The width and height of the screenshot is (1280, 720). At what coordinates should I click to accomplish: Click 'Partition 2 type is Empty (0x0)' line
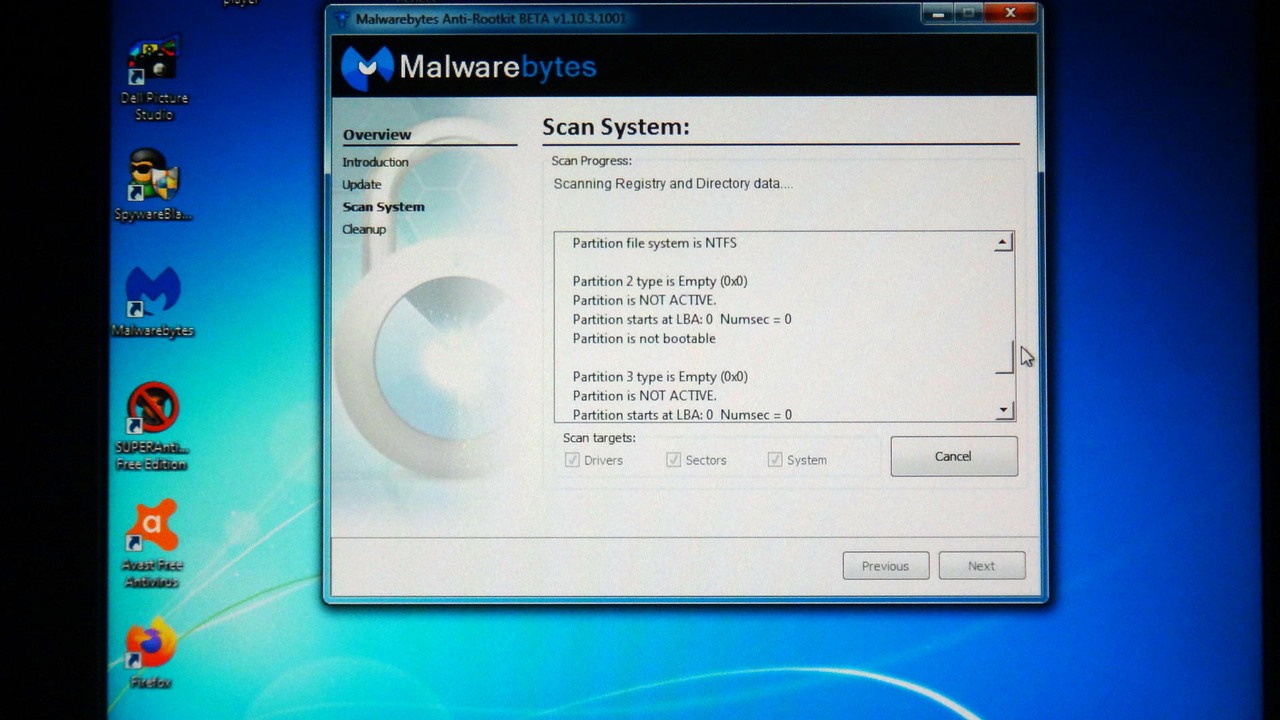tap(660, 281)
